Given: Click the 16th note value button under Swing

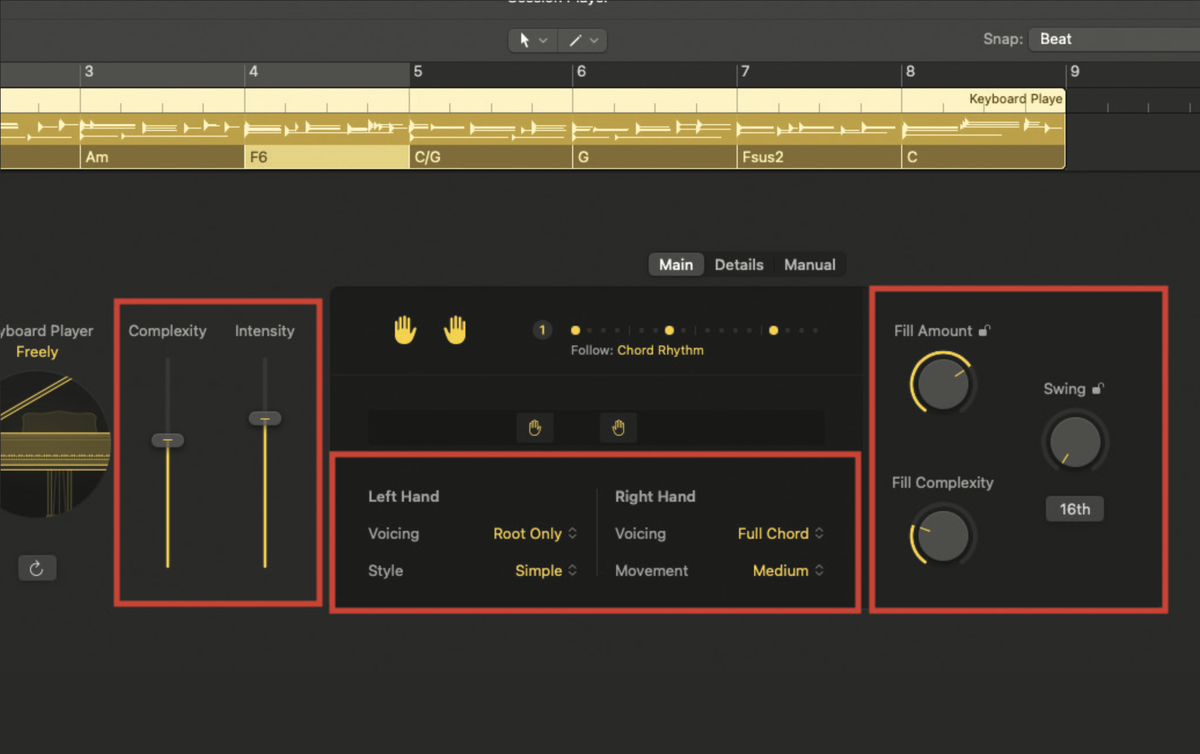Looking at the screenshot, I should 1074,509.
